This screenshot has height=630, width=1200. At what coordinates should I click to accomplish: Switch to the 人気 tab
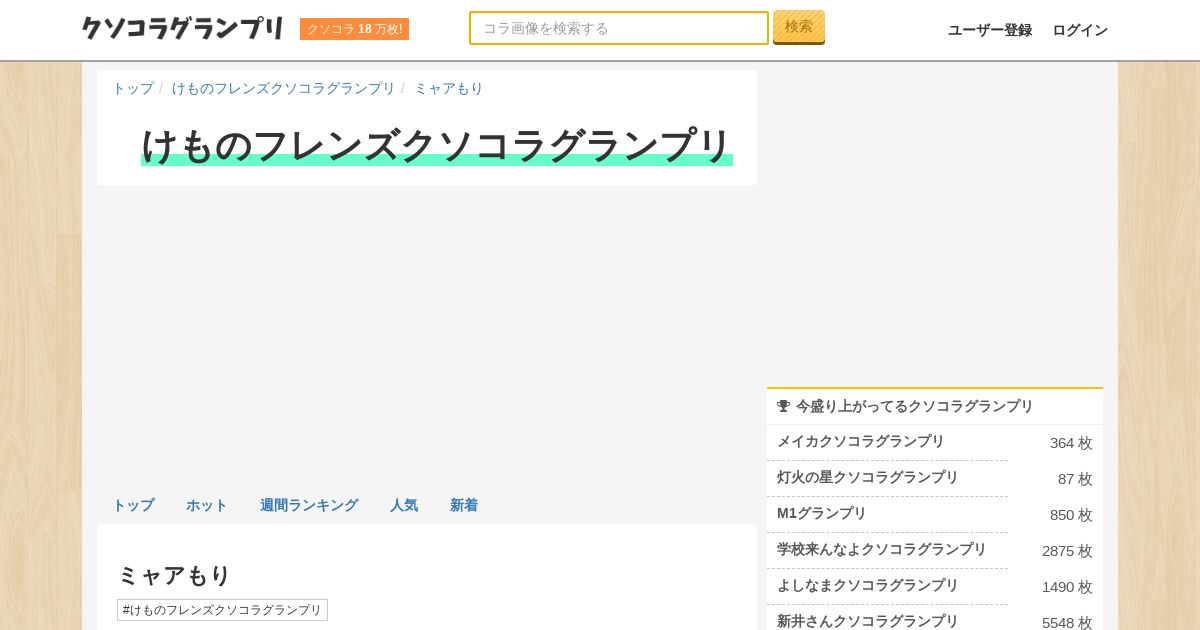404,505
